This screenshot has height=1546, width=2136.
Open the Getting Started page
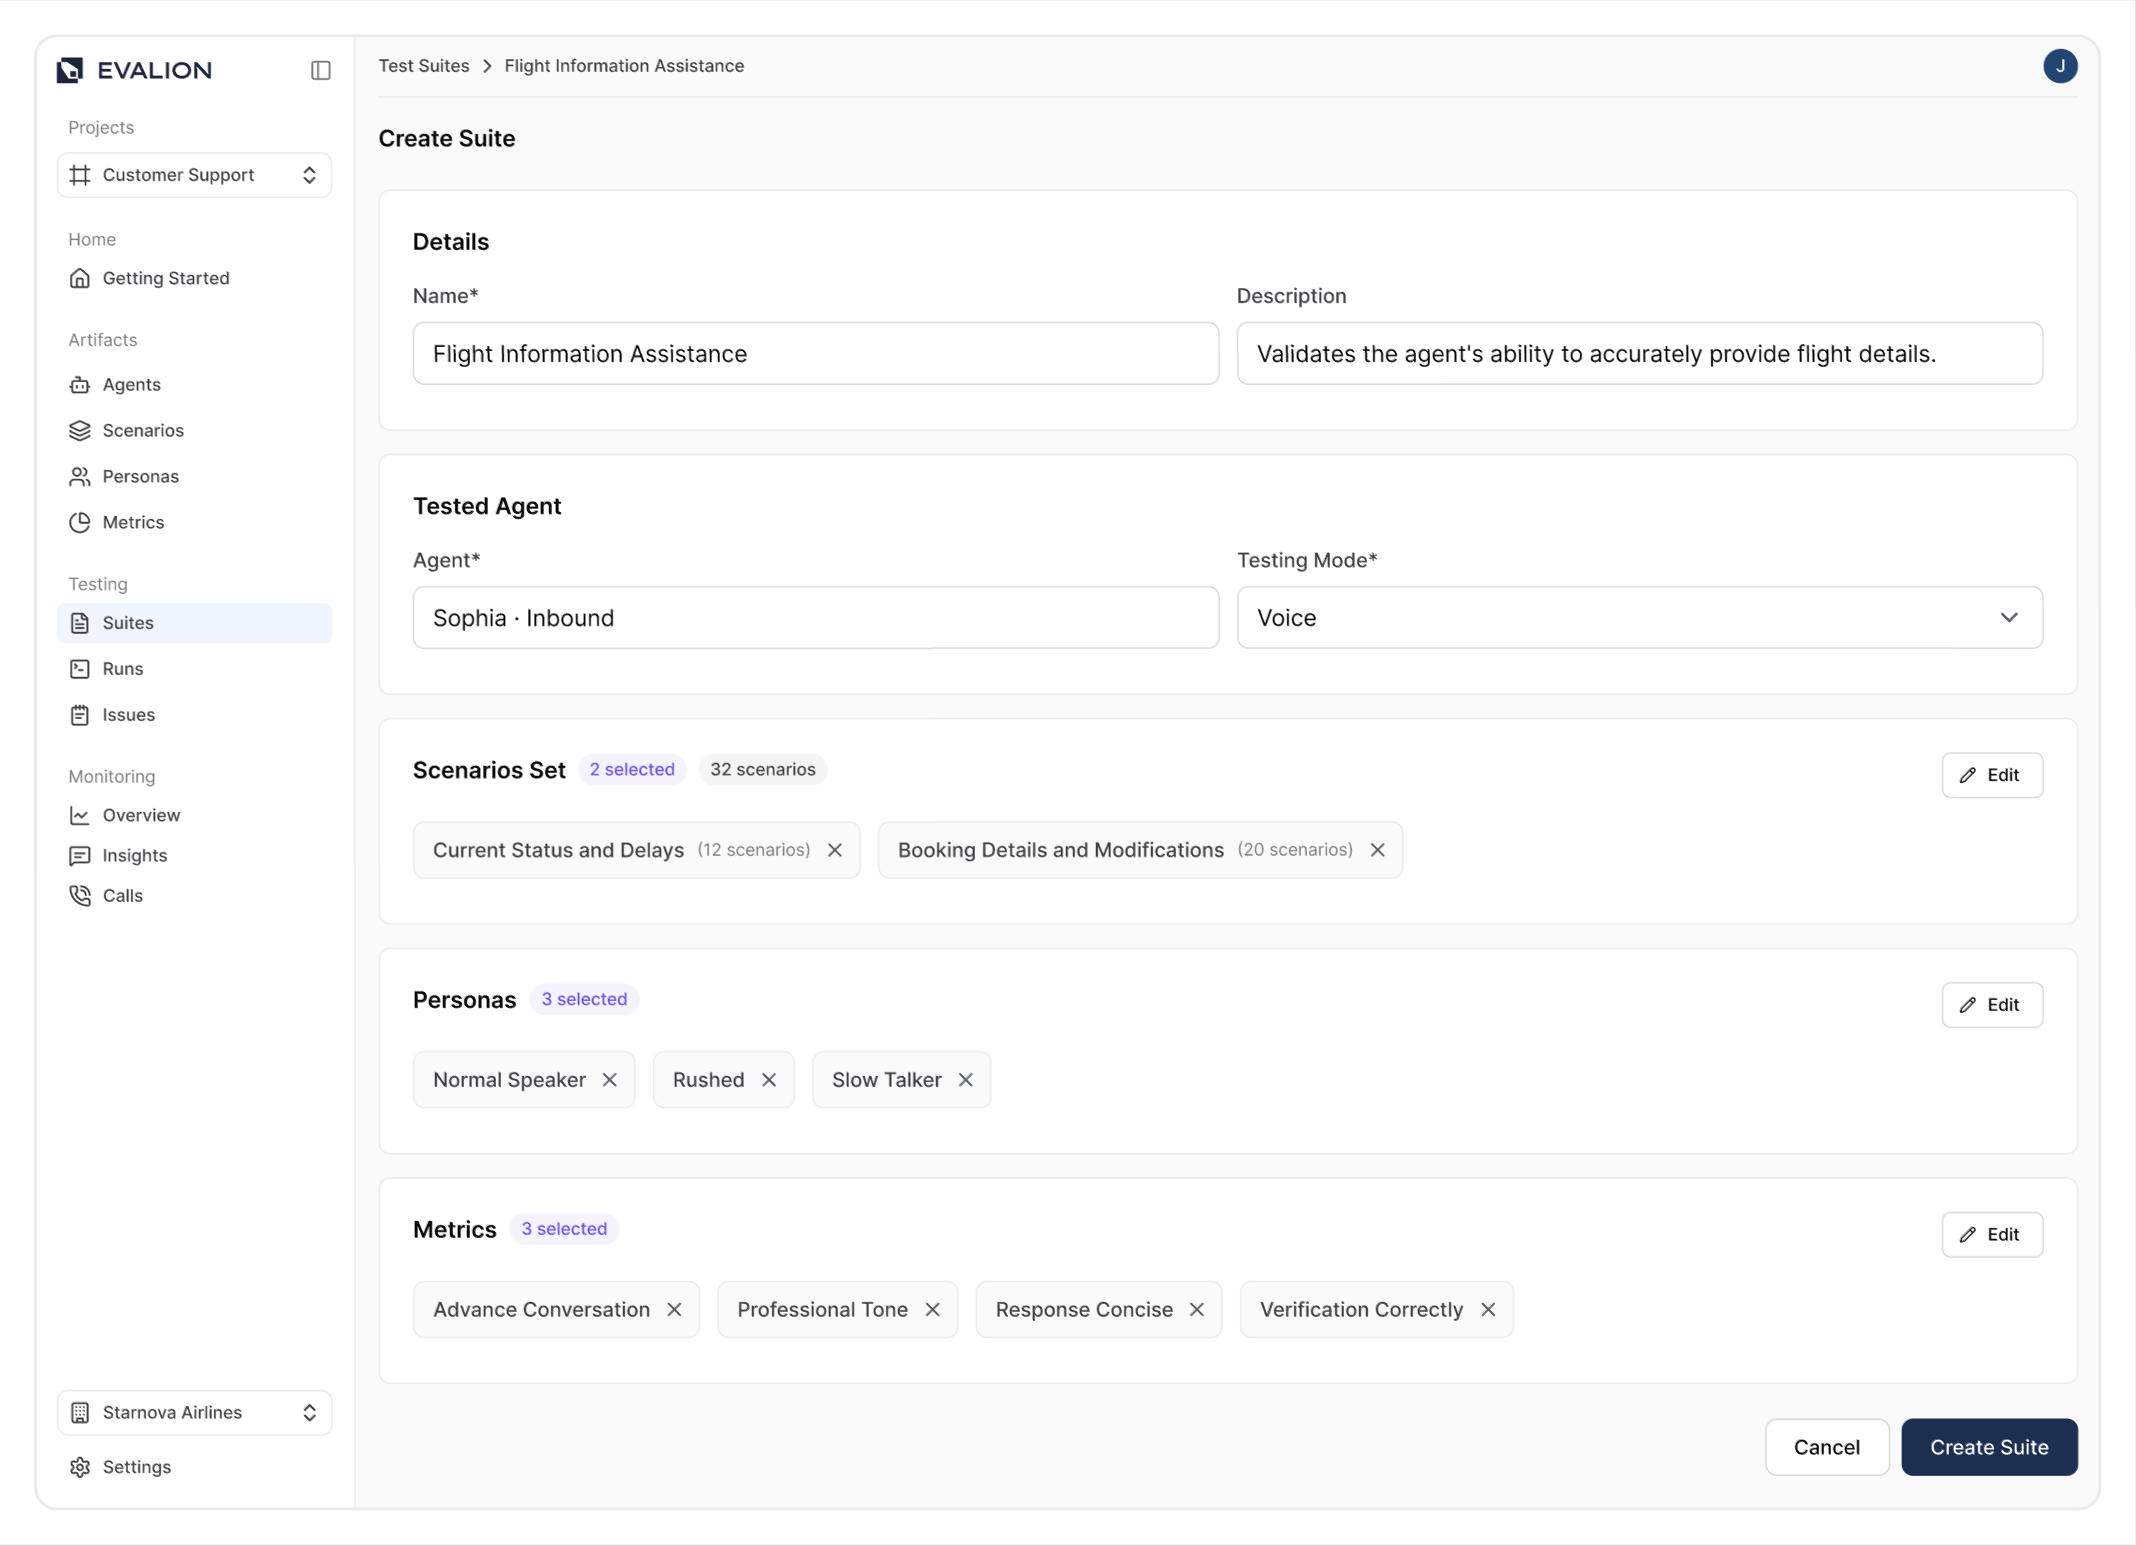[165, 278]
